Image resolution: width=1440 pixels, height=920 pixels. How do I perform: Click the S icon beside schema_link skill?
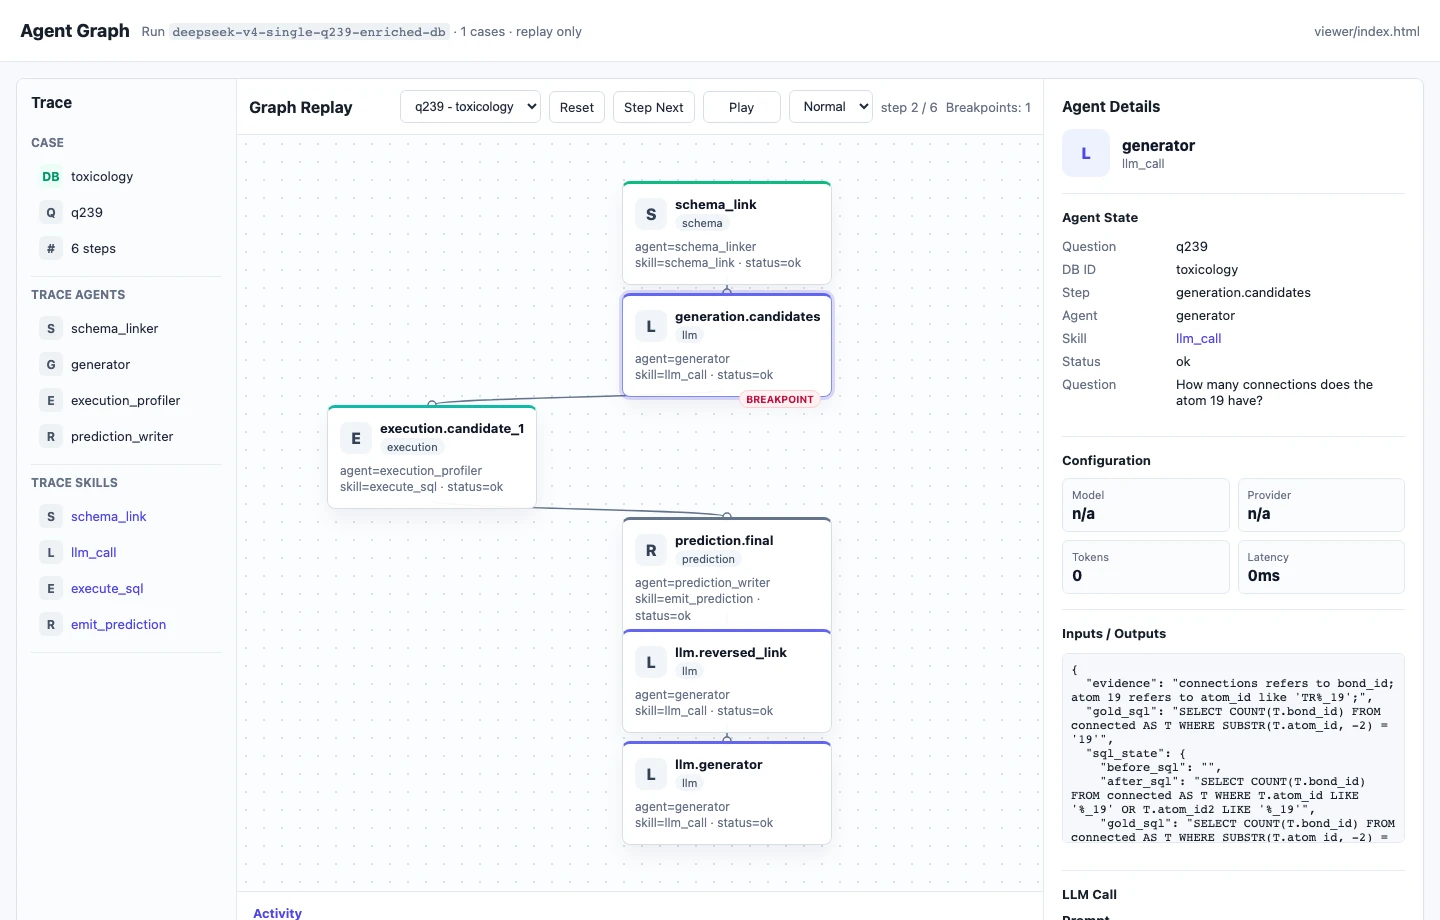51,517
